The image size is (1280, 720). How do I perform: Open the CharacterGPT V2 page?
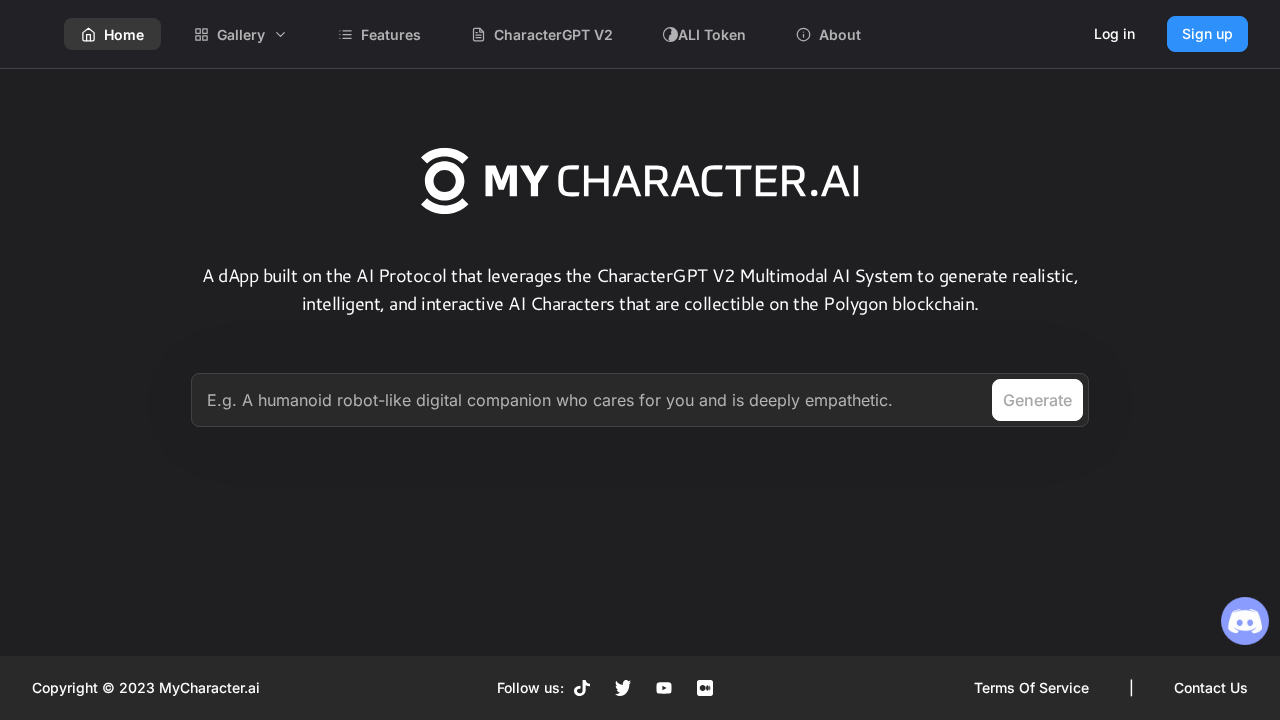tap(541, 35)
